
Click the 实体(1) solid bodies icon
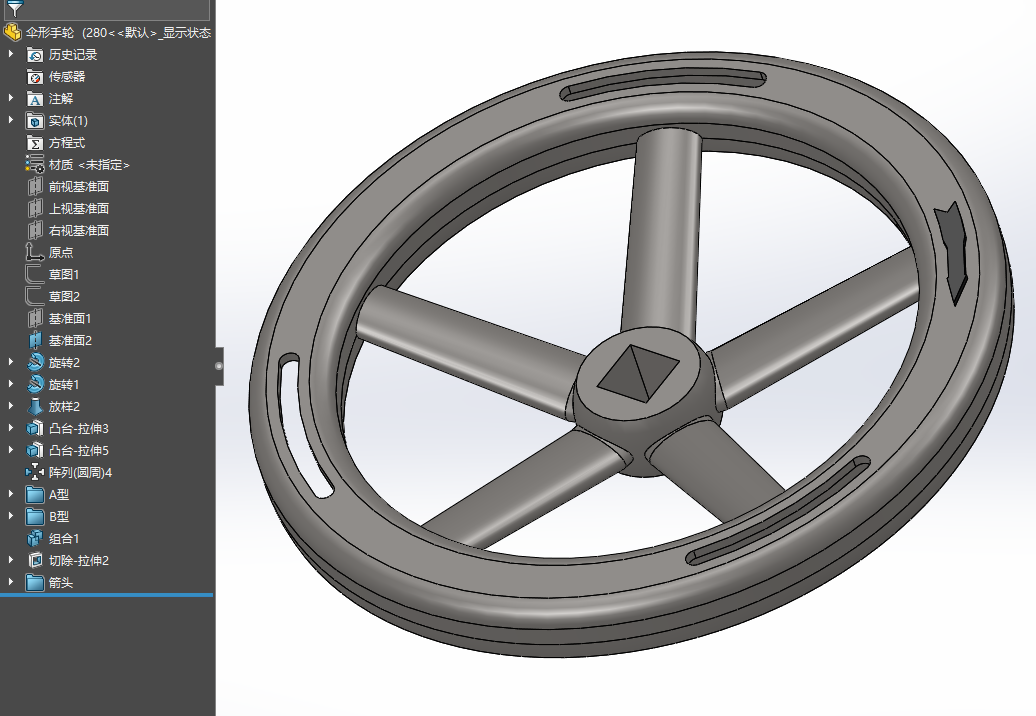click(x=34, y=120)
